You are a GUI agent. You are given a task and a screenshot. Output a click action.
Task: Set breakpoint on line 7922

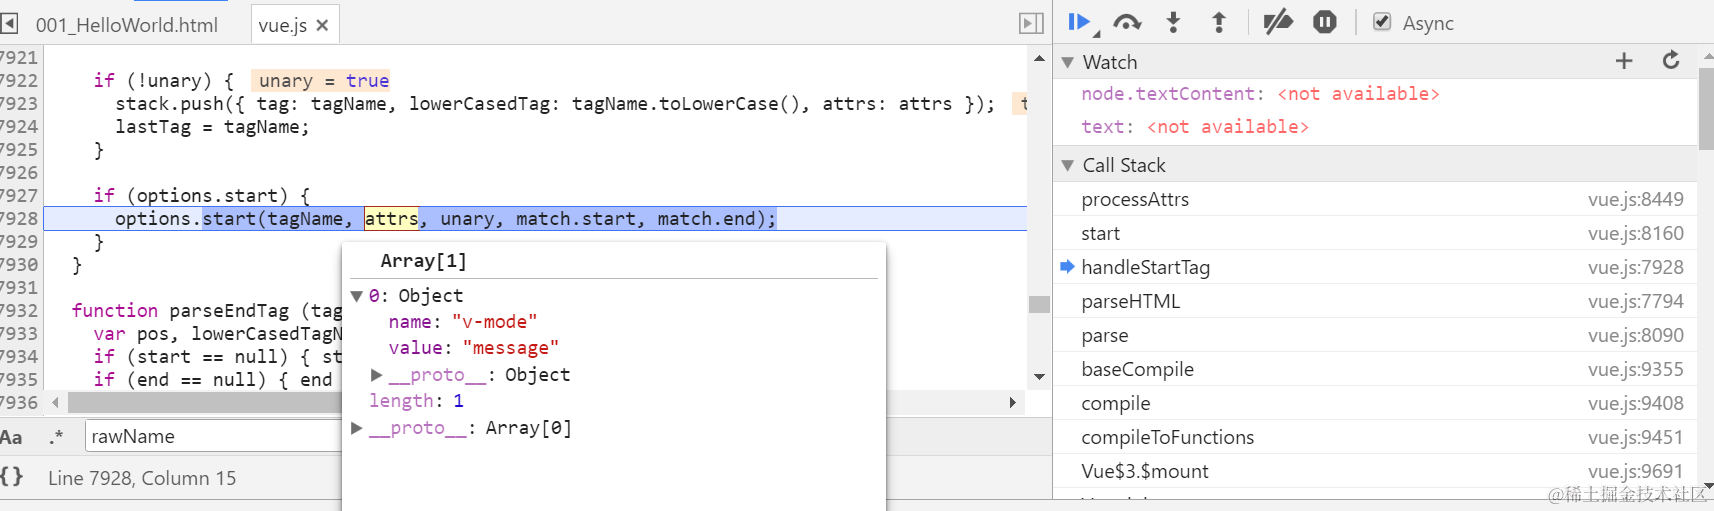click(x=19, y=80)
